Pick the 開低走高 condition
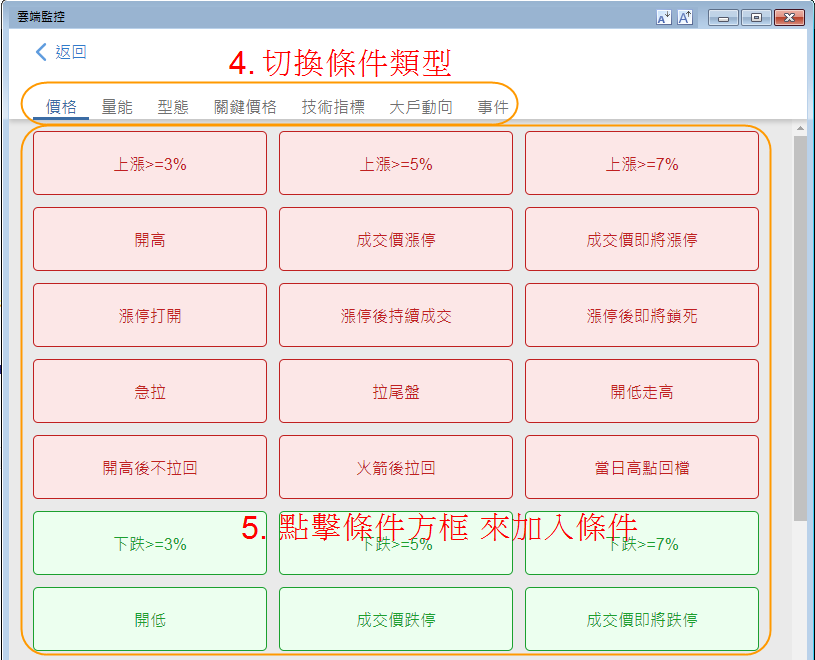Viewport: 815px width, 660px height. (x=642, y=392)
